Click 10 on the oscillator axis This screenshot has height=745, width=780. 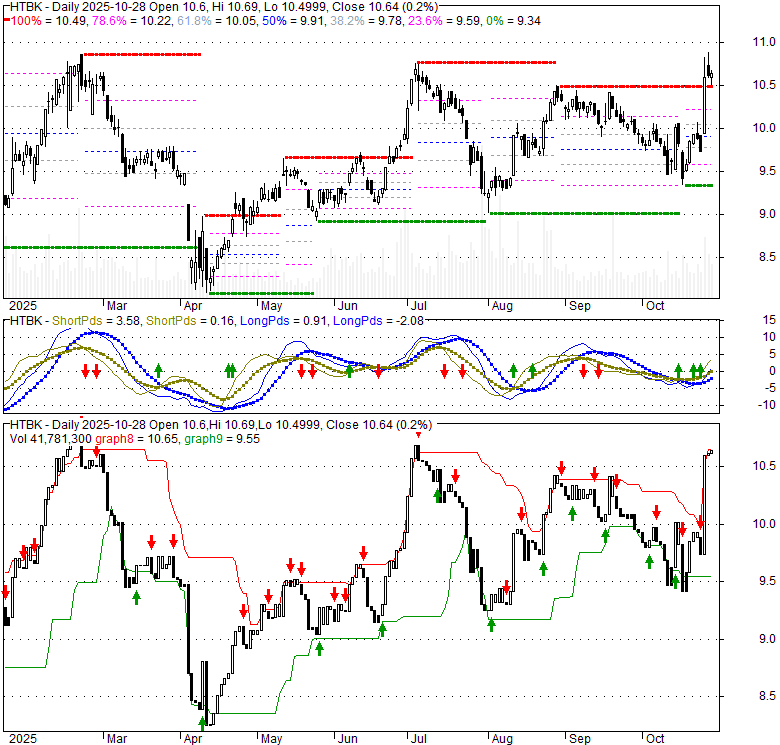coord(769,337)
